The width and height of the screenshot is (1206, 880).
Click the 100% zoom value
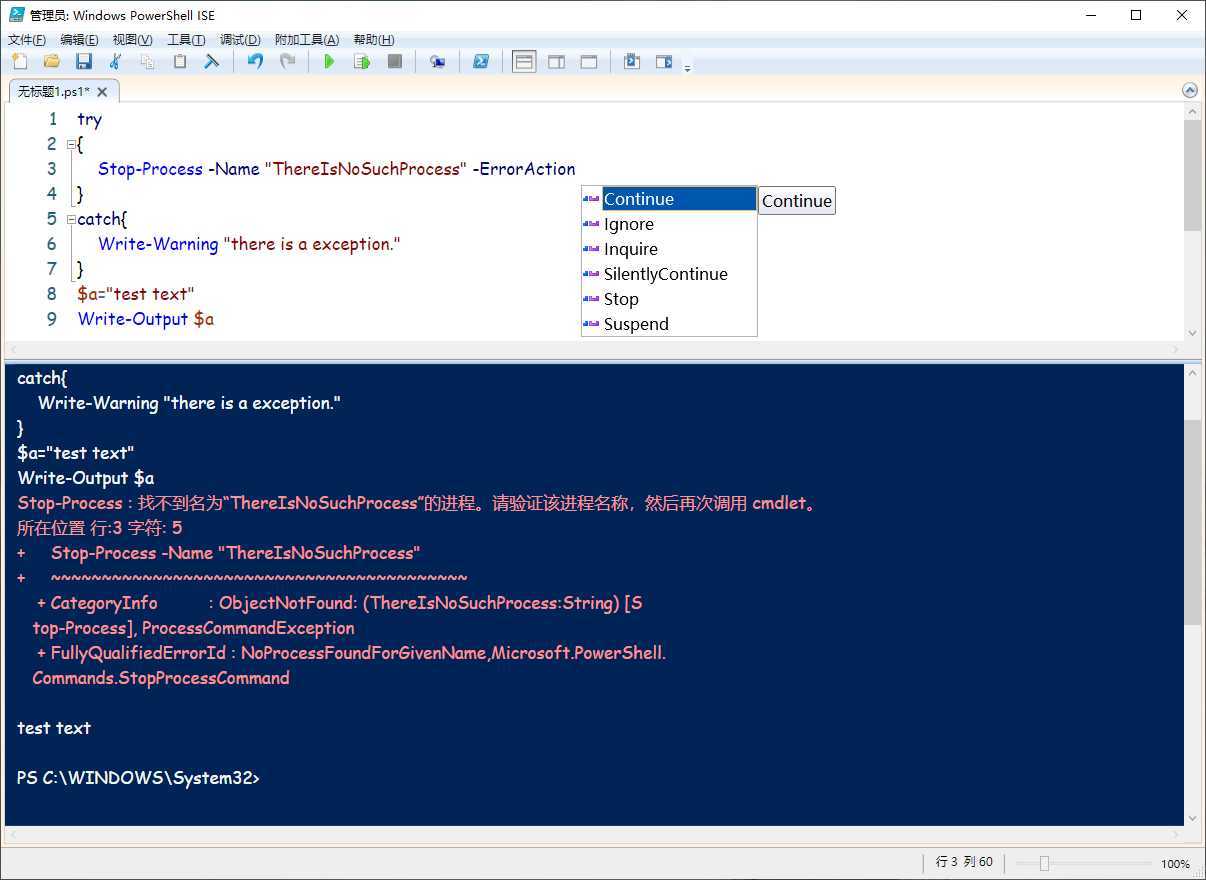(1175, 864)
